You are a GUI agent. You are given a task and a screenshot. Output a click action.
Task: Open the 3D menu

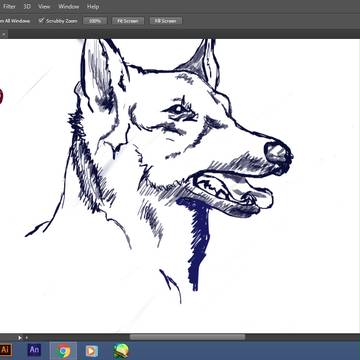click(x=27, y=6)
